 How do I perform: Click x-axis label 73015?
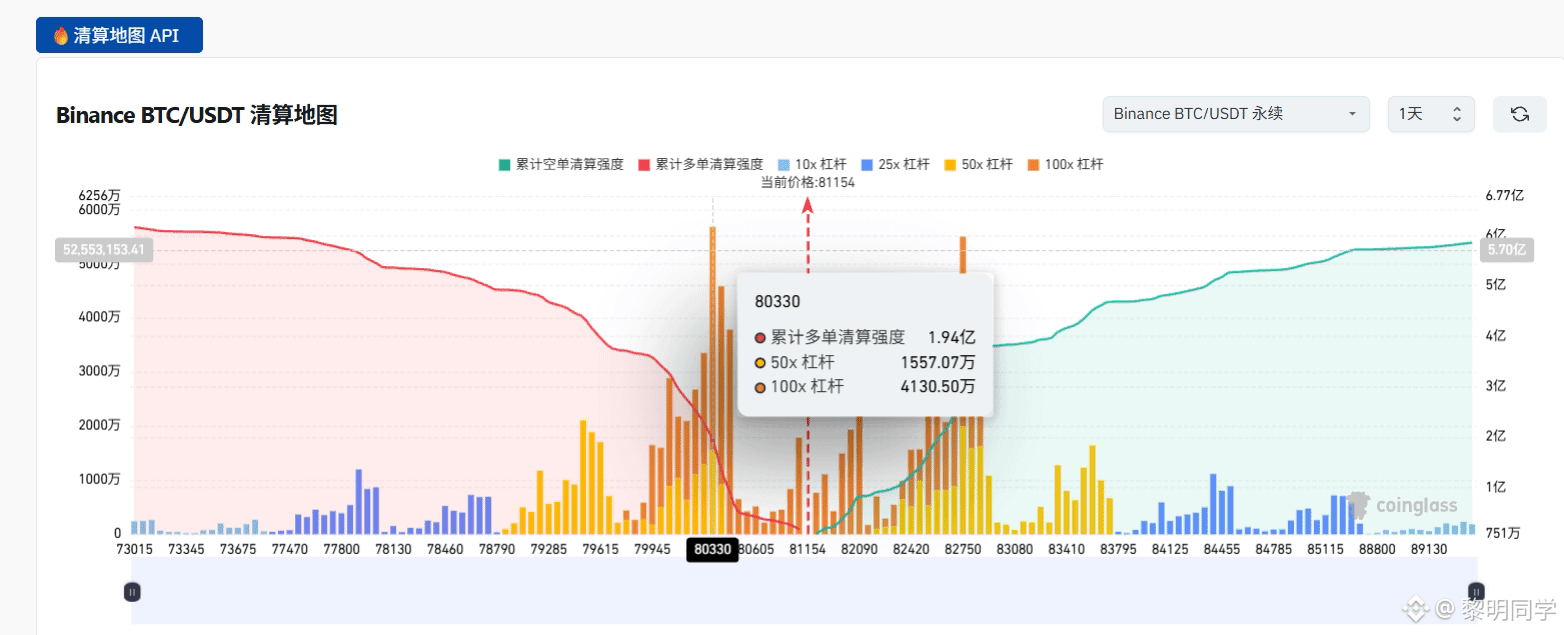coord(134,549)
